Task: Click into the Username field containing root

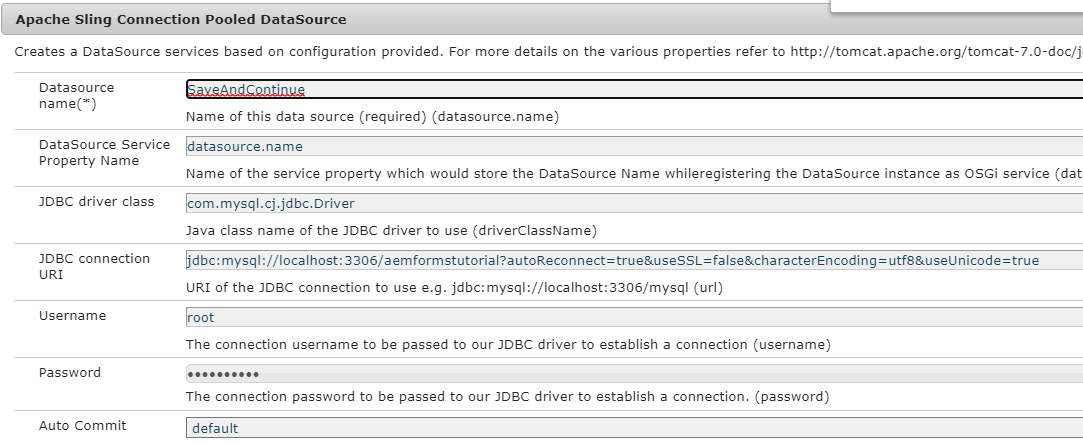Action: point(633,317)
